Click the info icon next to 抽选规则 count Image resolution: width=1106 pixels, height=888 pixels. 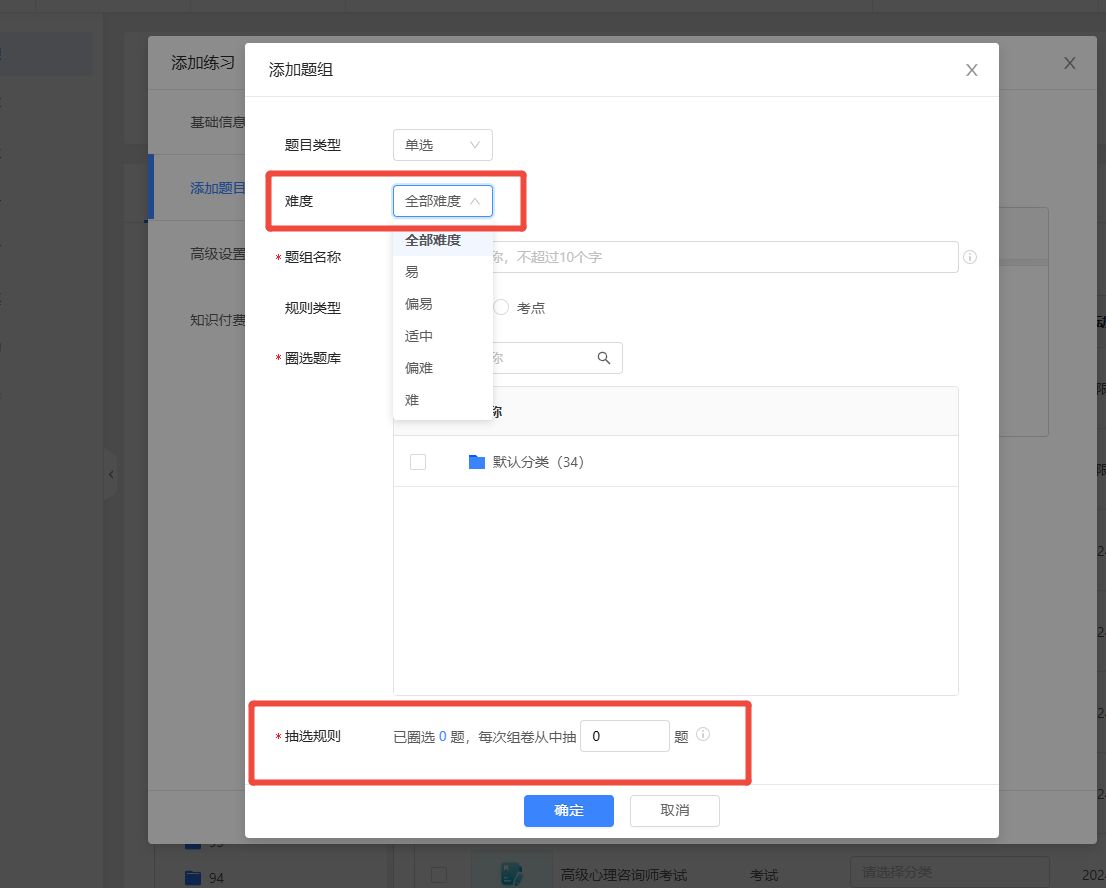(x=703, y=735)
